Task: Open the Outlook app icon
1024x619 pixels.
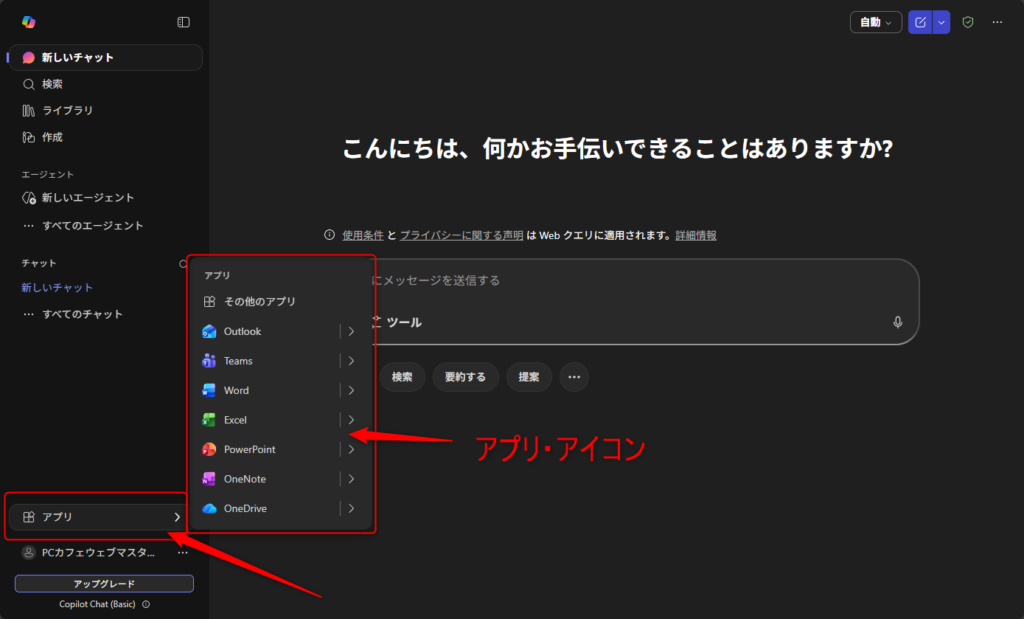Action: [209, 331]
